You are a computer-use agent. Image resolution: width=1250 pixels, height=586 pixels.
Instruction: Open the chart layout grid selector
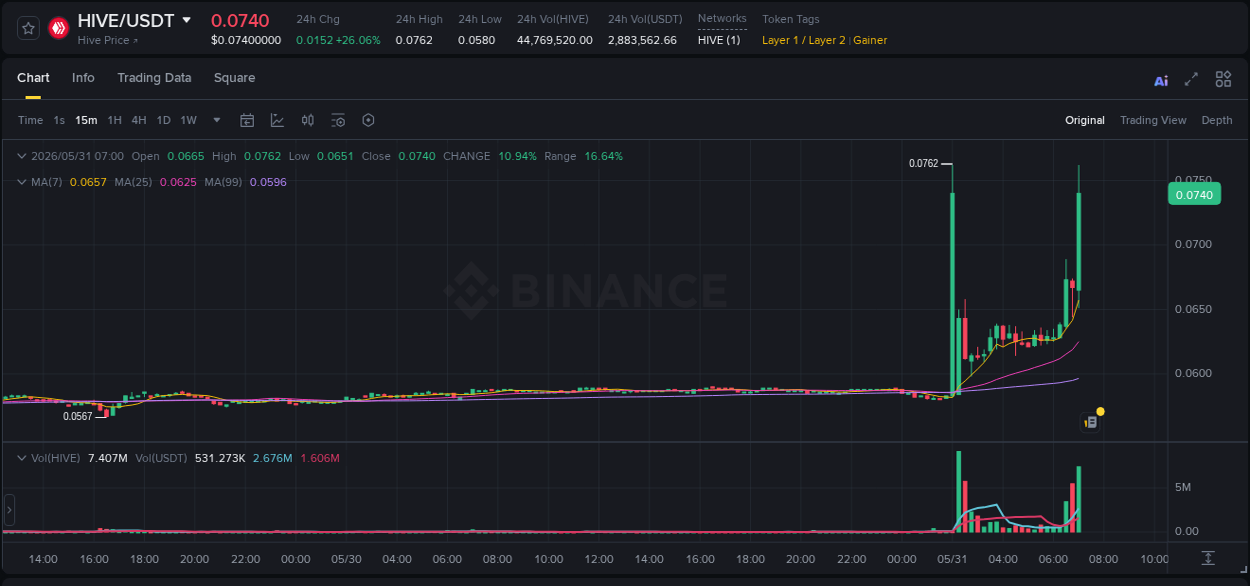[1223, 79]
